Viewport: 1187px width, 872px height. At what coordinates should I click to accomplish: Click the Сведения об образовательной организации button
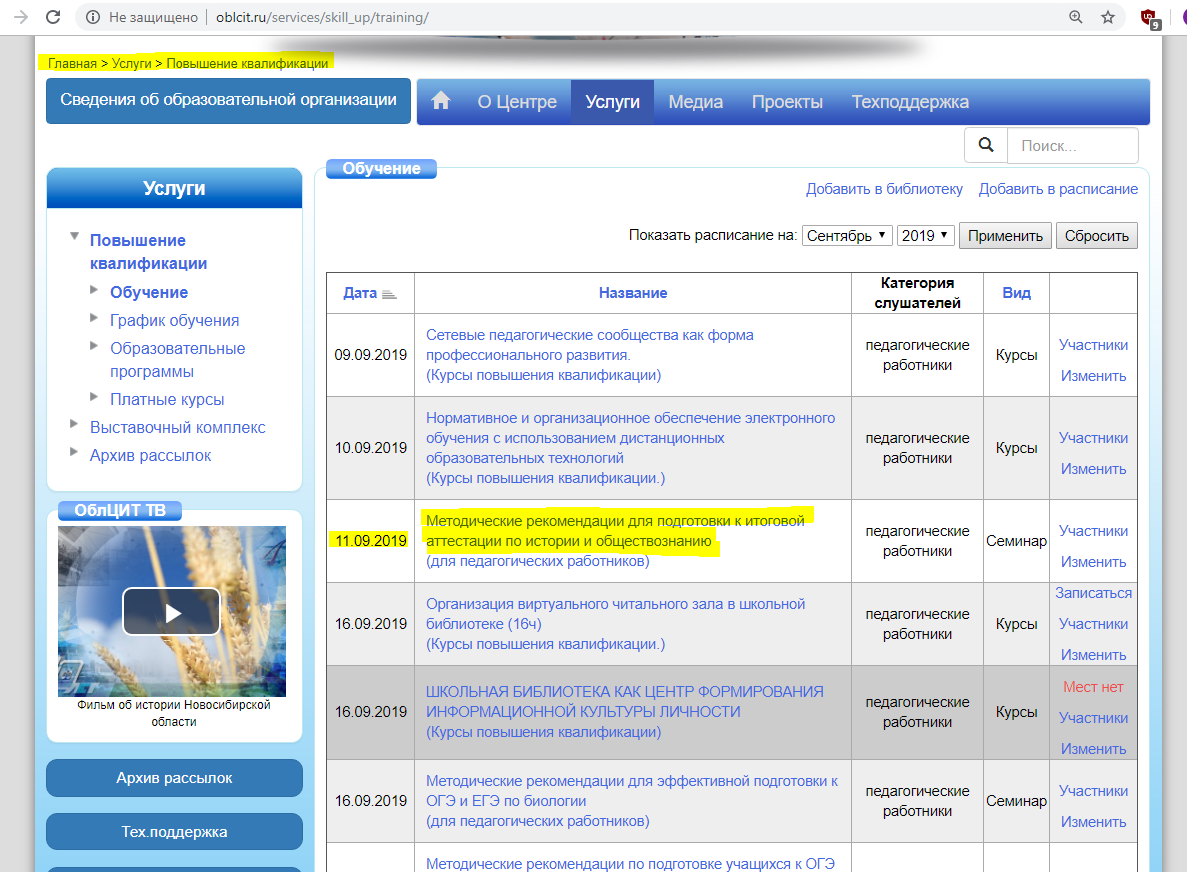pyautogui.click(x=228, y=100)
